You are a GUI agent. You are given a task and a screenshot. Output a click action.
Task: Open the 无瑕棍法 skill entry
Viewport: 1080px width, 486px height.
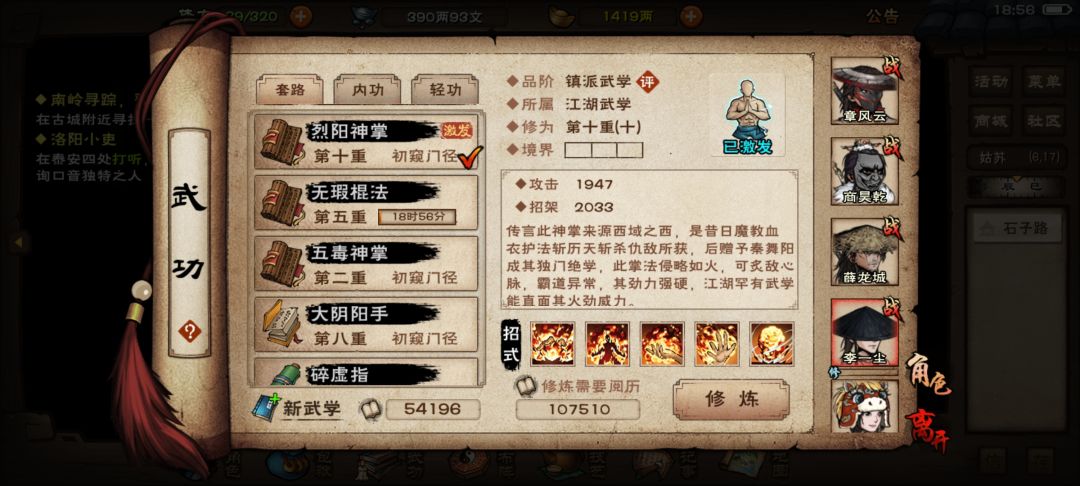[366, 202]
